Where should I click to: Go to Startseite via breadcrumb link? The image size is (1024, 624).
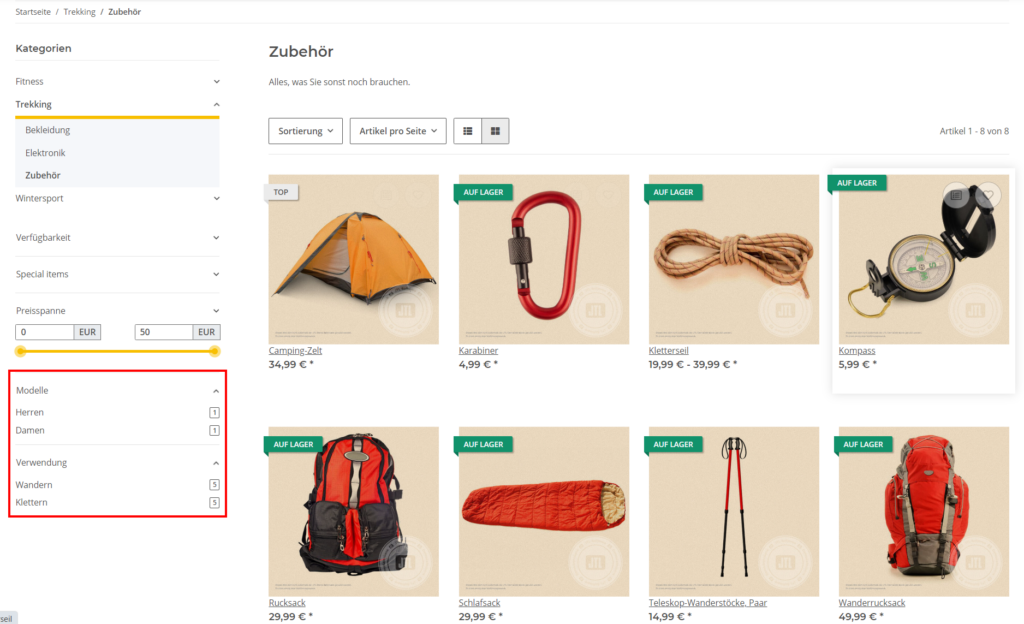tap(32, 11)
